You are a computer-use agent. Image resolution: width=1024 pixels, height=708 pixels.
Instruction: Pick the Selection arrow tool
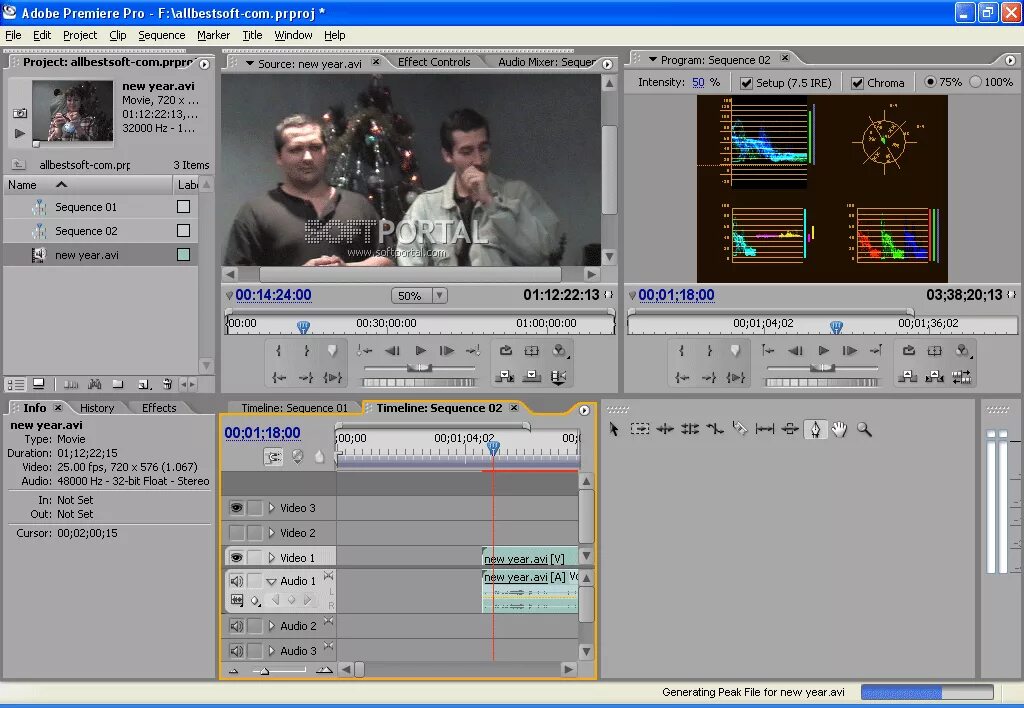[614, 429]
